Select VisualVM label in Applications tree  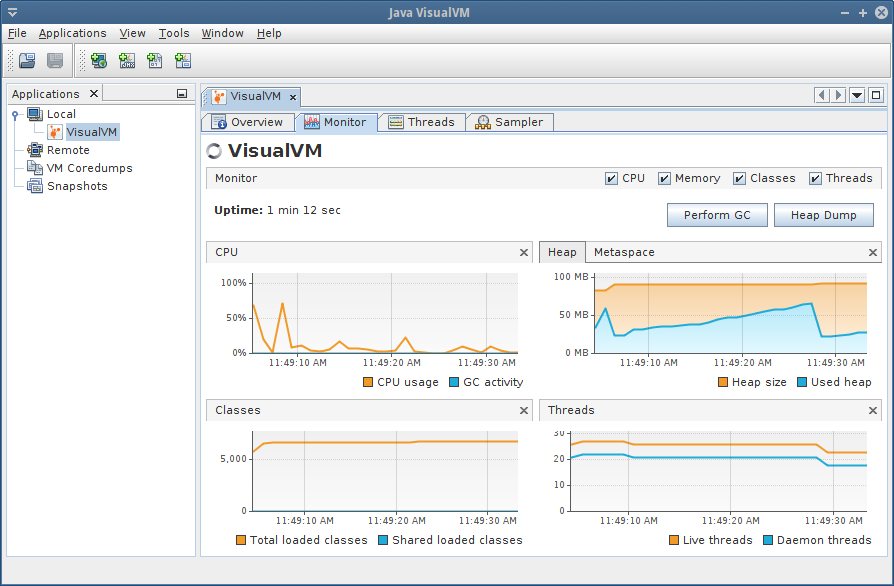(x=92, y=132)
